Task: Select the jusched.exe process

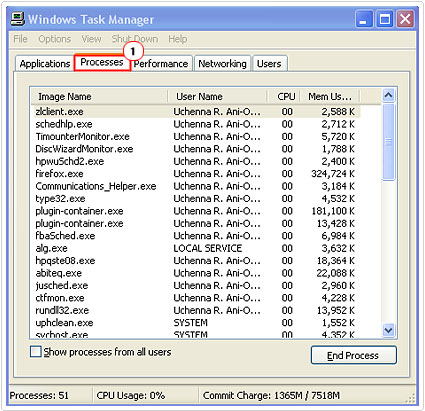Action: point(196,285)
